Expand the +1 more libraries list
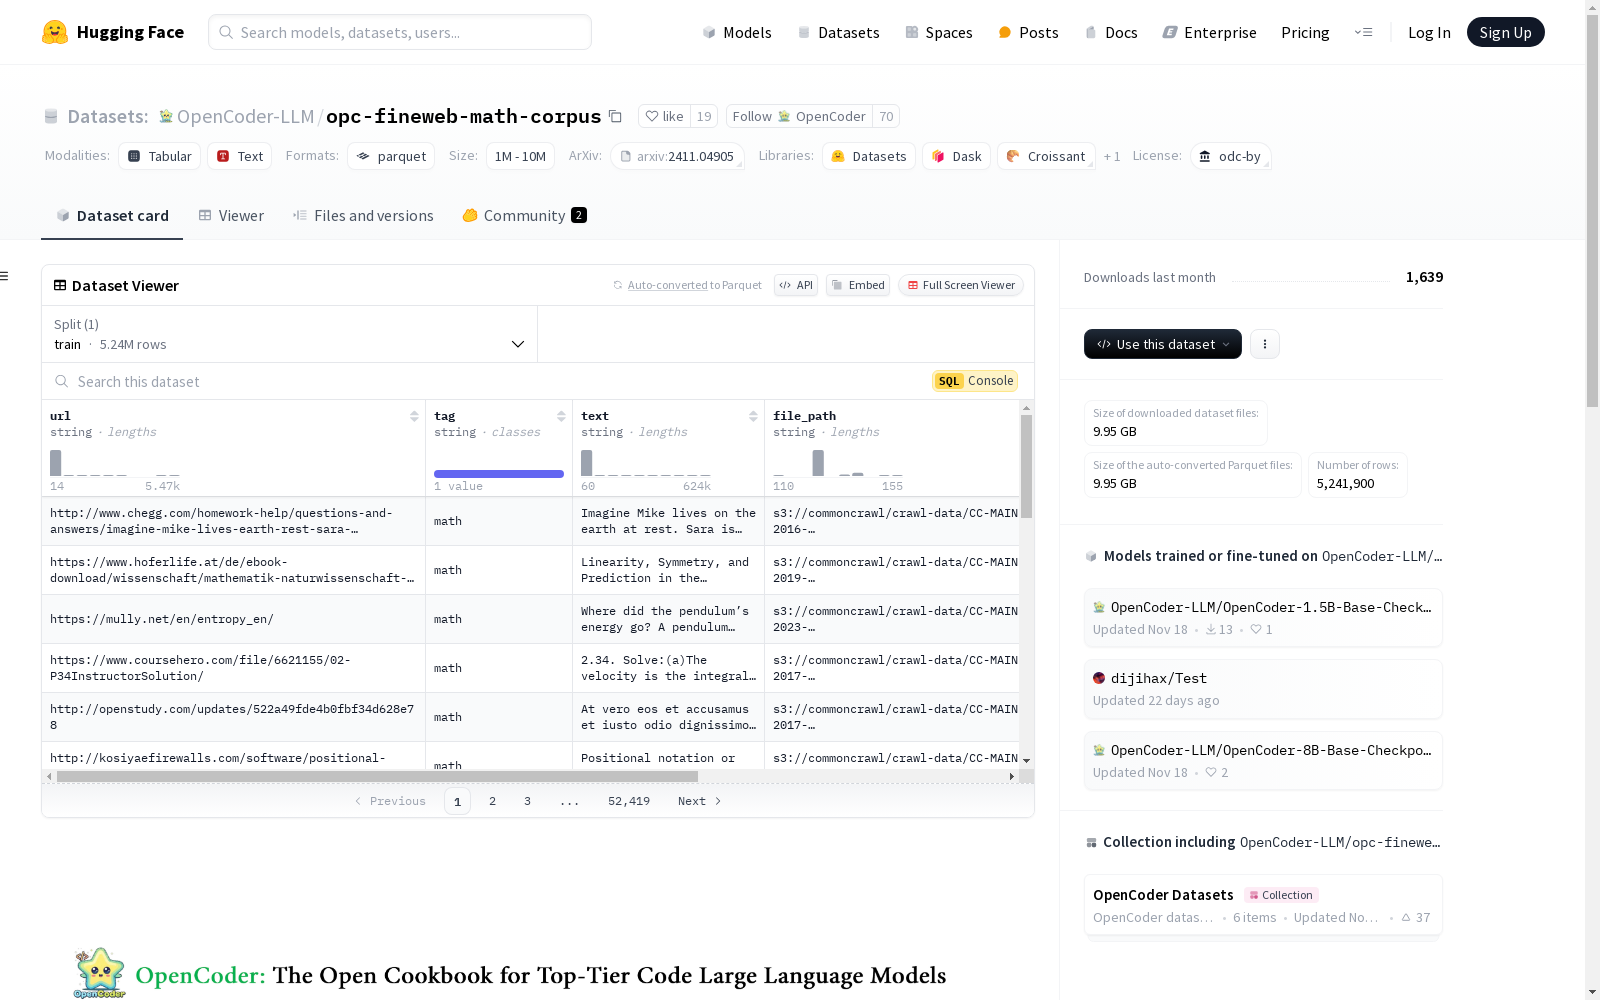This screenshot has width=1600, height=1000. pyautogui.click(x=1112, y=157)
